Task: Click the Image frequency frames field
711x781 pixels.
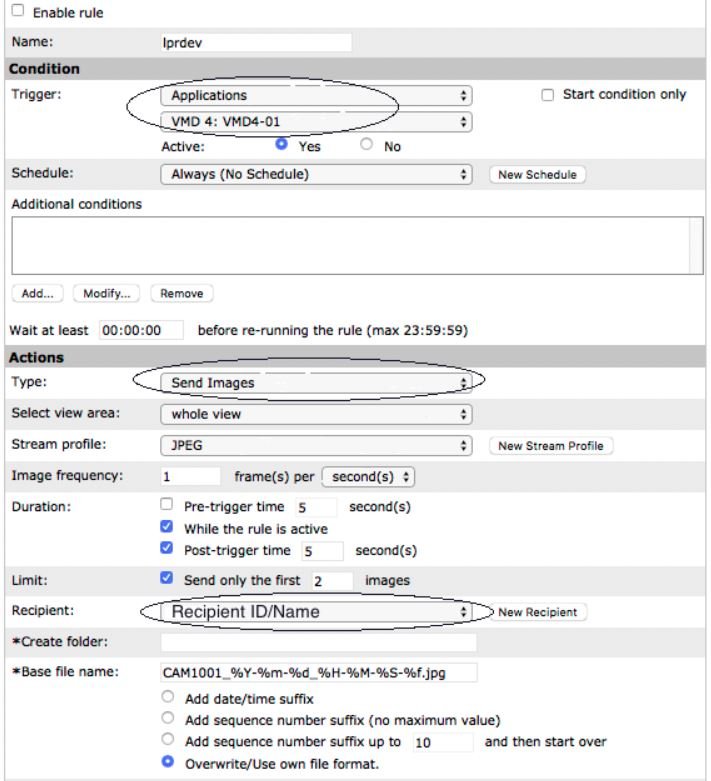Action: pyautogui.click(x=190, y=477)
